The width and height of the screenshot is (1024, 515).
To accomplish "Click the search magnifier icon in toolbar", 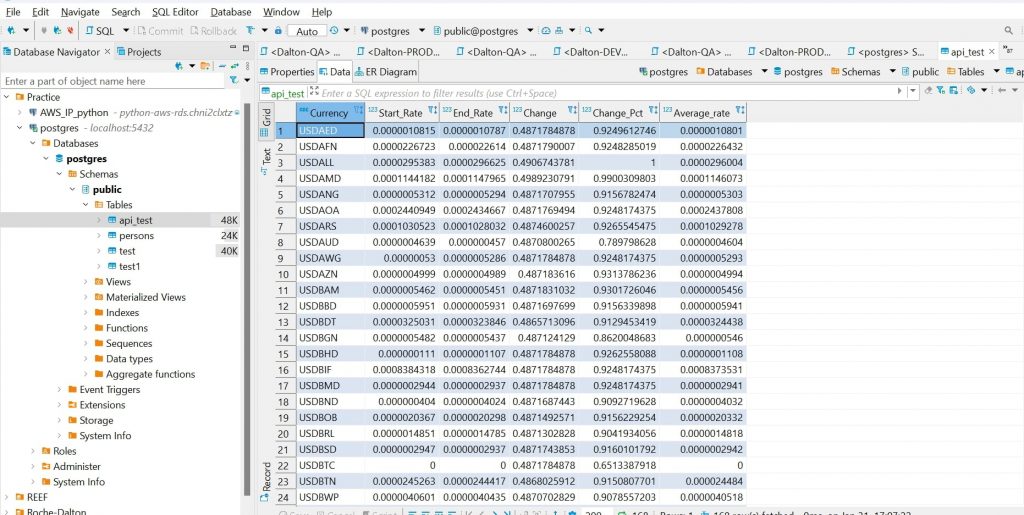I will tap(588, 31).
